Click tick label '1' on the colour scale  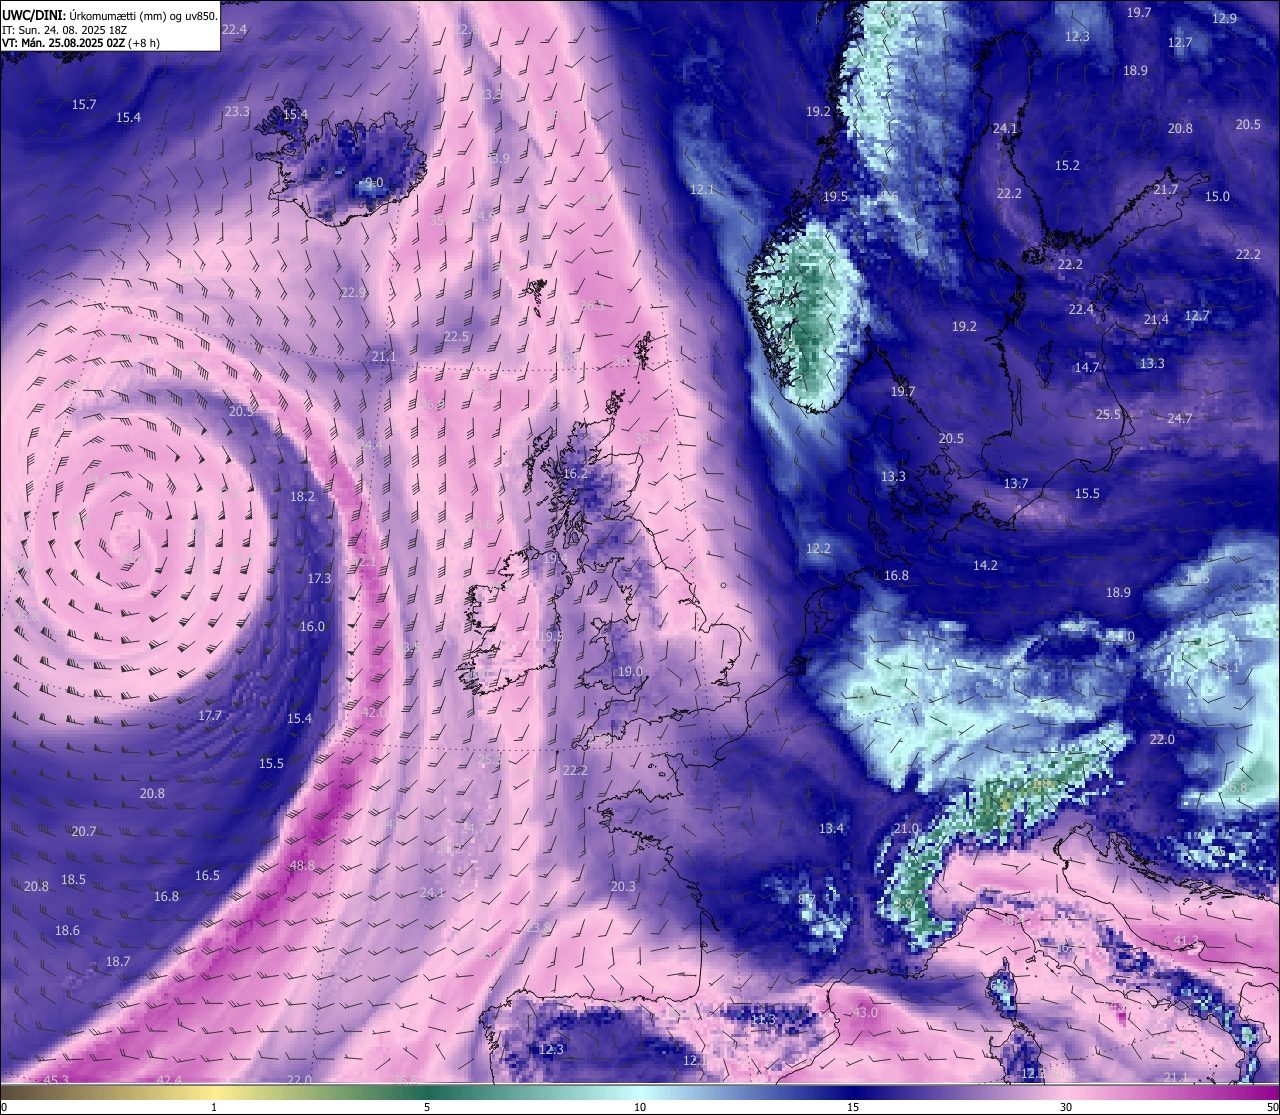(214, 1107)
